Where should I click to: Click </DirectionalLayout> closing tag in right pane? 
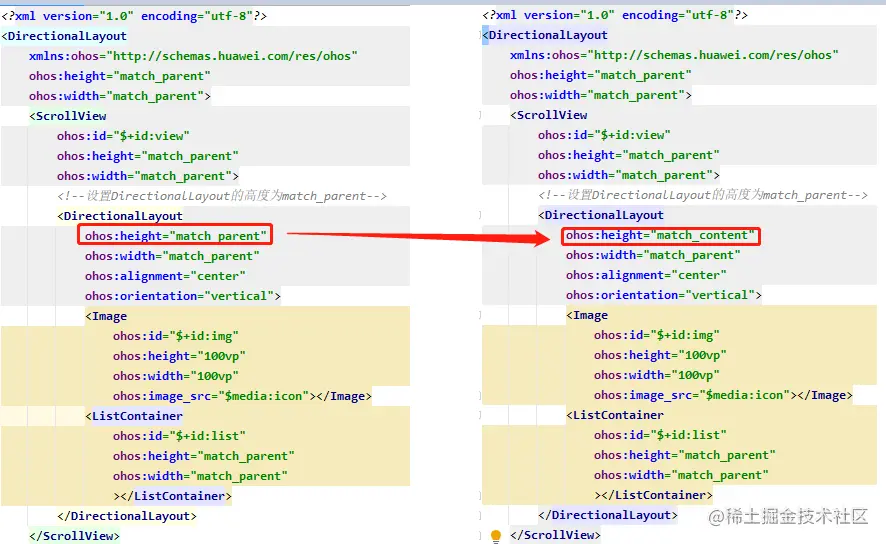(x=608, y=515)
